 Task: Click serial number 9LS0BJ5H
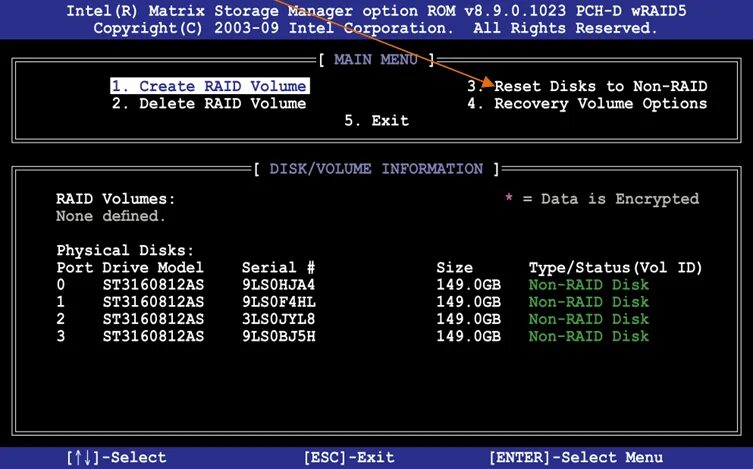click(x=279, y=337)
